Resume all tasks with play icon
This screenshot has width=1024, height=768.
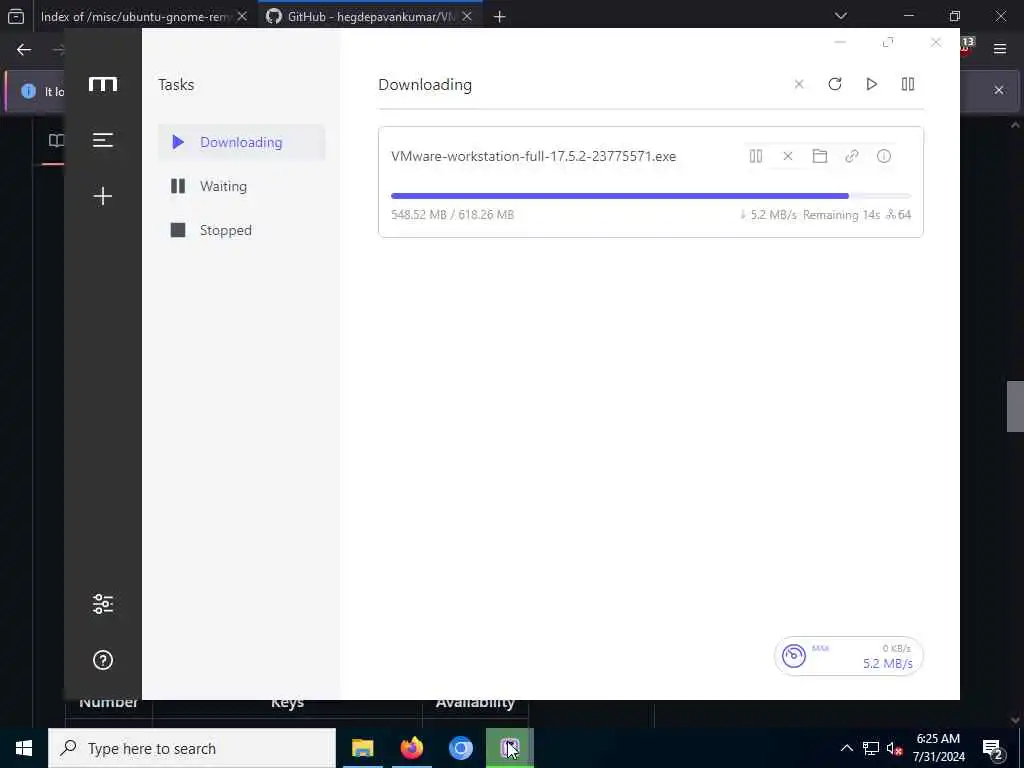[871, 84]
